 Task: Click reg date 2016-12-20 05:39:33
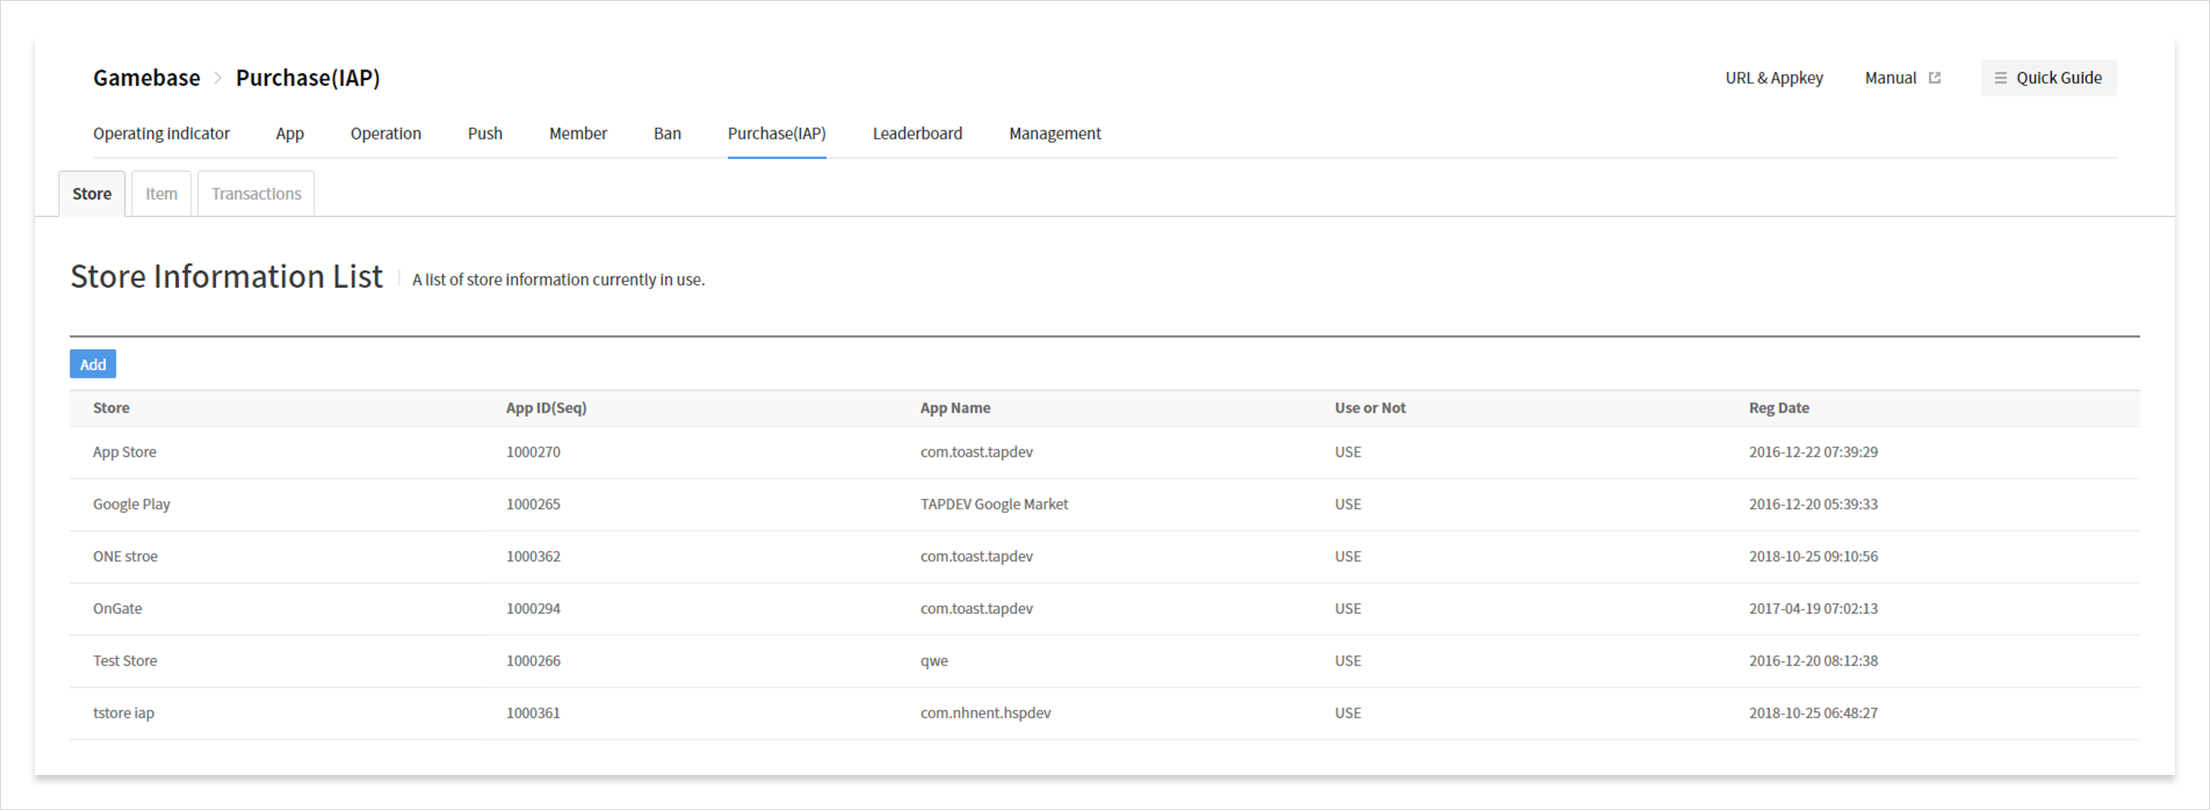pos(1813,504)
